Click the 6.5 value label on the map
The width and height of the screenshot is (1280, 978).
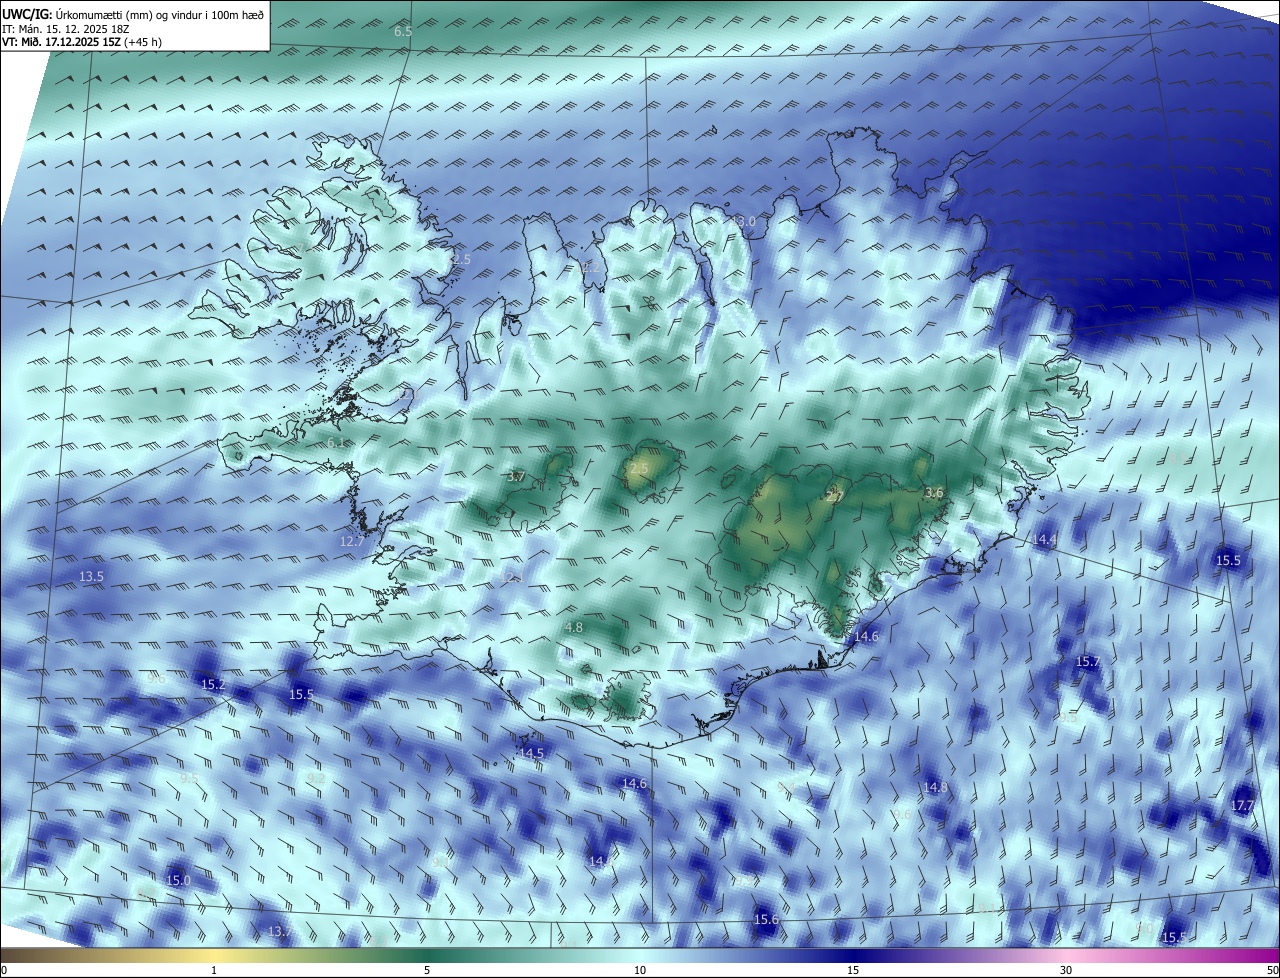pyautogui.click(x=403, y=32)
